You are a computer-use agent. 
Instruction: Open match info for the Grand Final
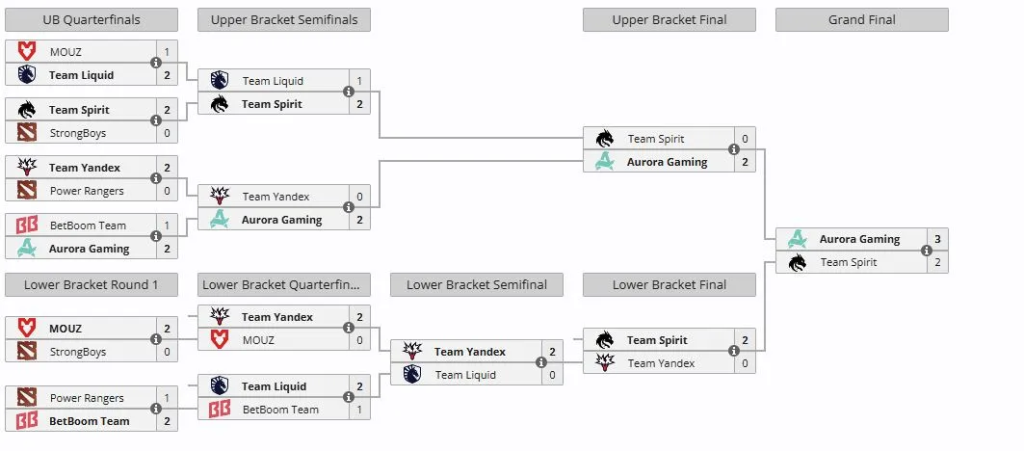tap(925, 251)
